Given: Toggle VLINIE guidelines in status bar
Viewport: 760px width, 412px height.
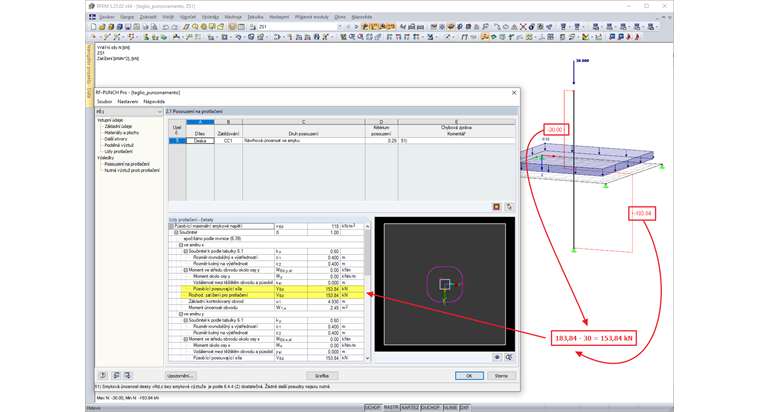Looking at the screenshot, I should 450,408.
